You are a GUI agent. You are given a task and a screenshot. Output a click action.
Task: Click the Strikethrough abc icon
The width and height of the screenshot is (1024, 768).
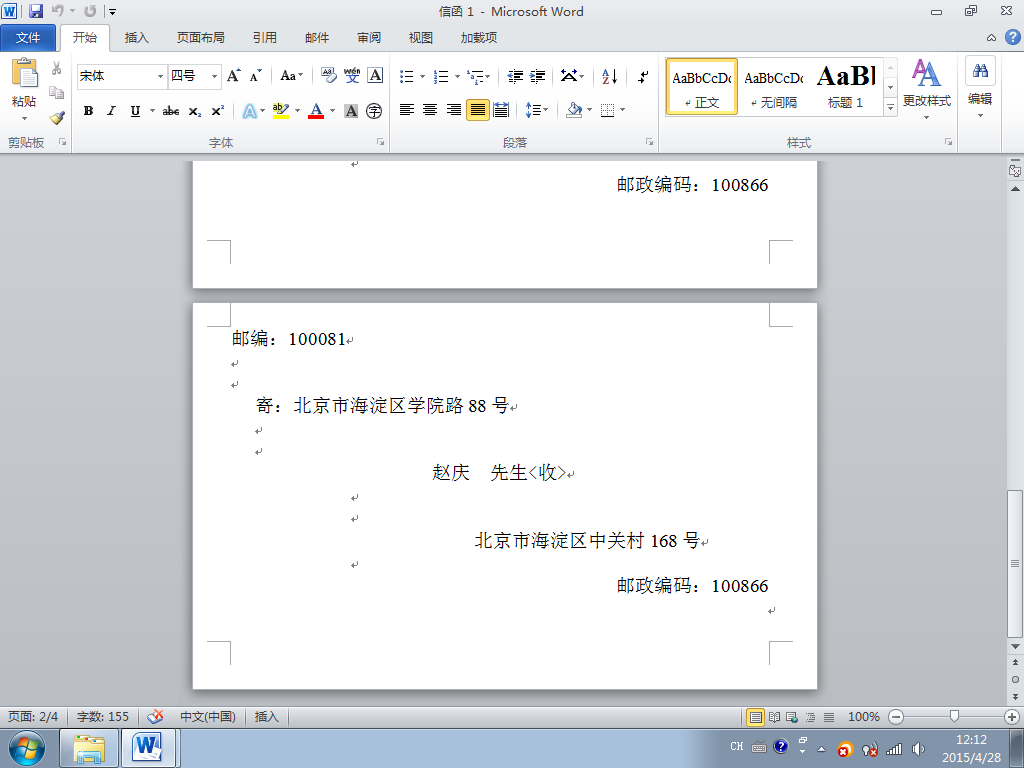171,111
